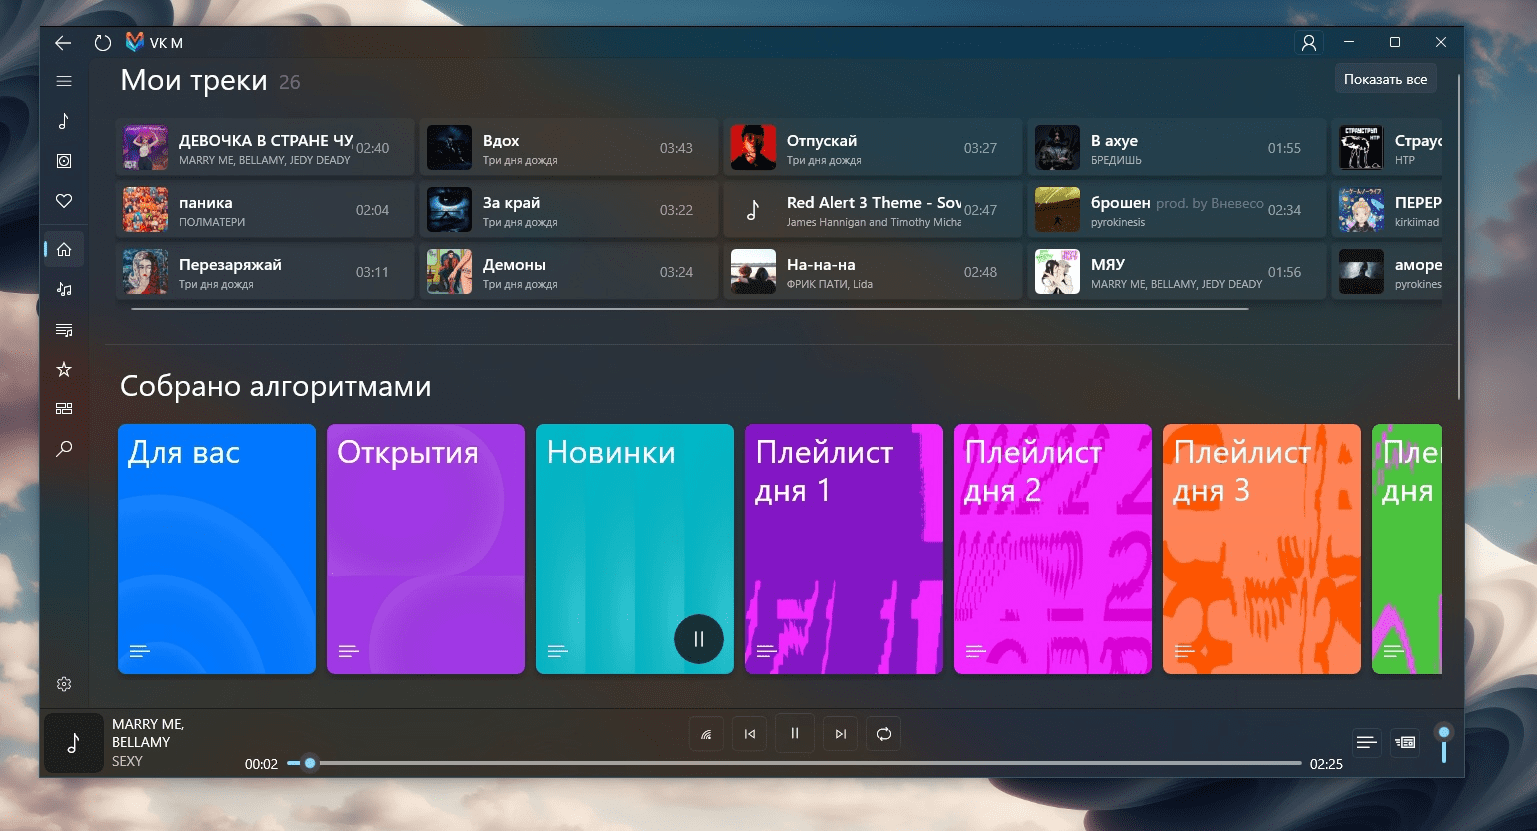Open favorites heart icon in sidebar
Viewport: 1537px width, 831px height.
[64, 201]
